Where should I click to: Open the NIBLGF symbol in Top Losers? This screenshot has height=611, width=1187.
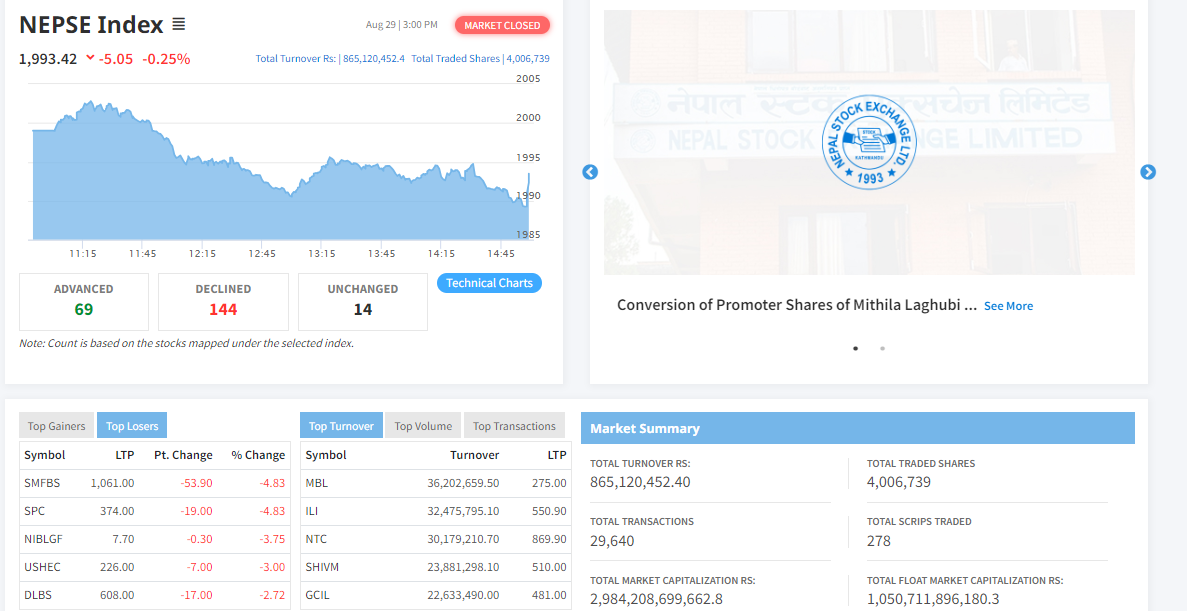pos(42,539)
